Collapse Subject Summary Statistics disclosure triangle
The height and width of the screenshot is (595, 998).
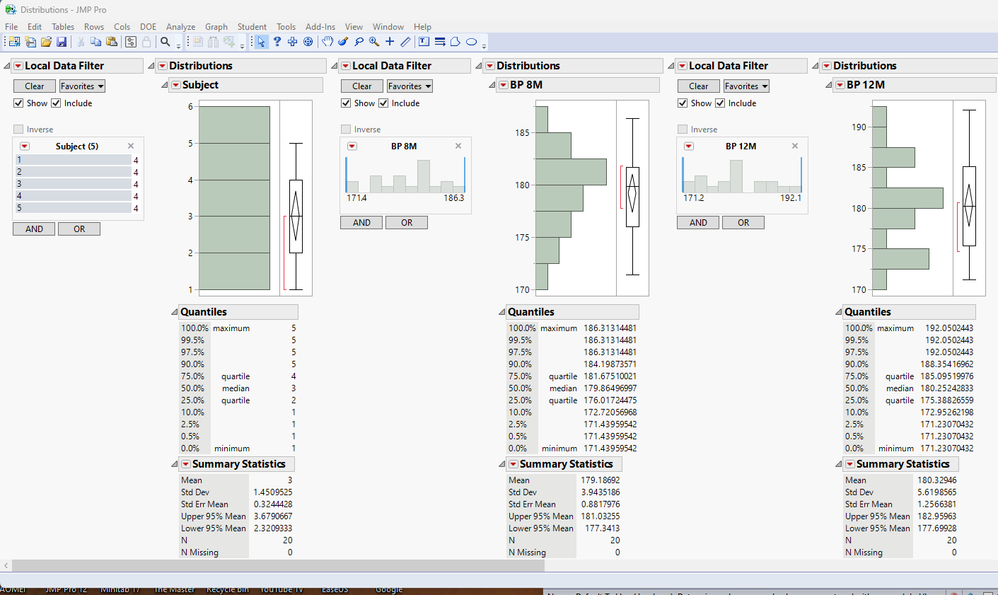pos(174,465)
